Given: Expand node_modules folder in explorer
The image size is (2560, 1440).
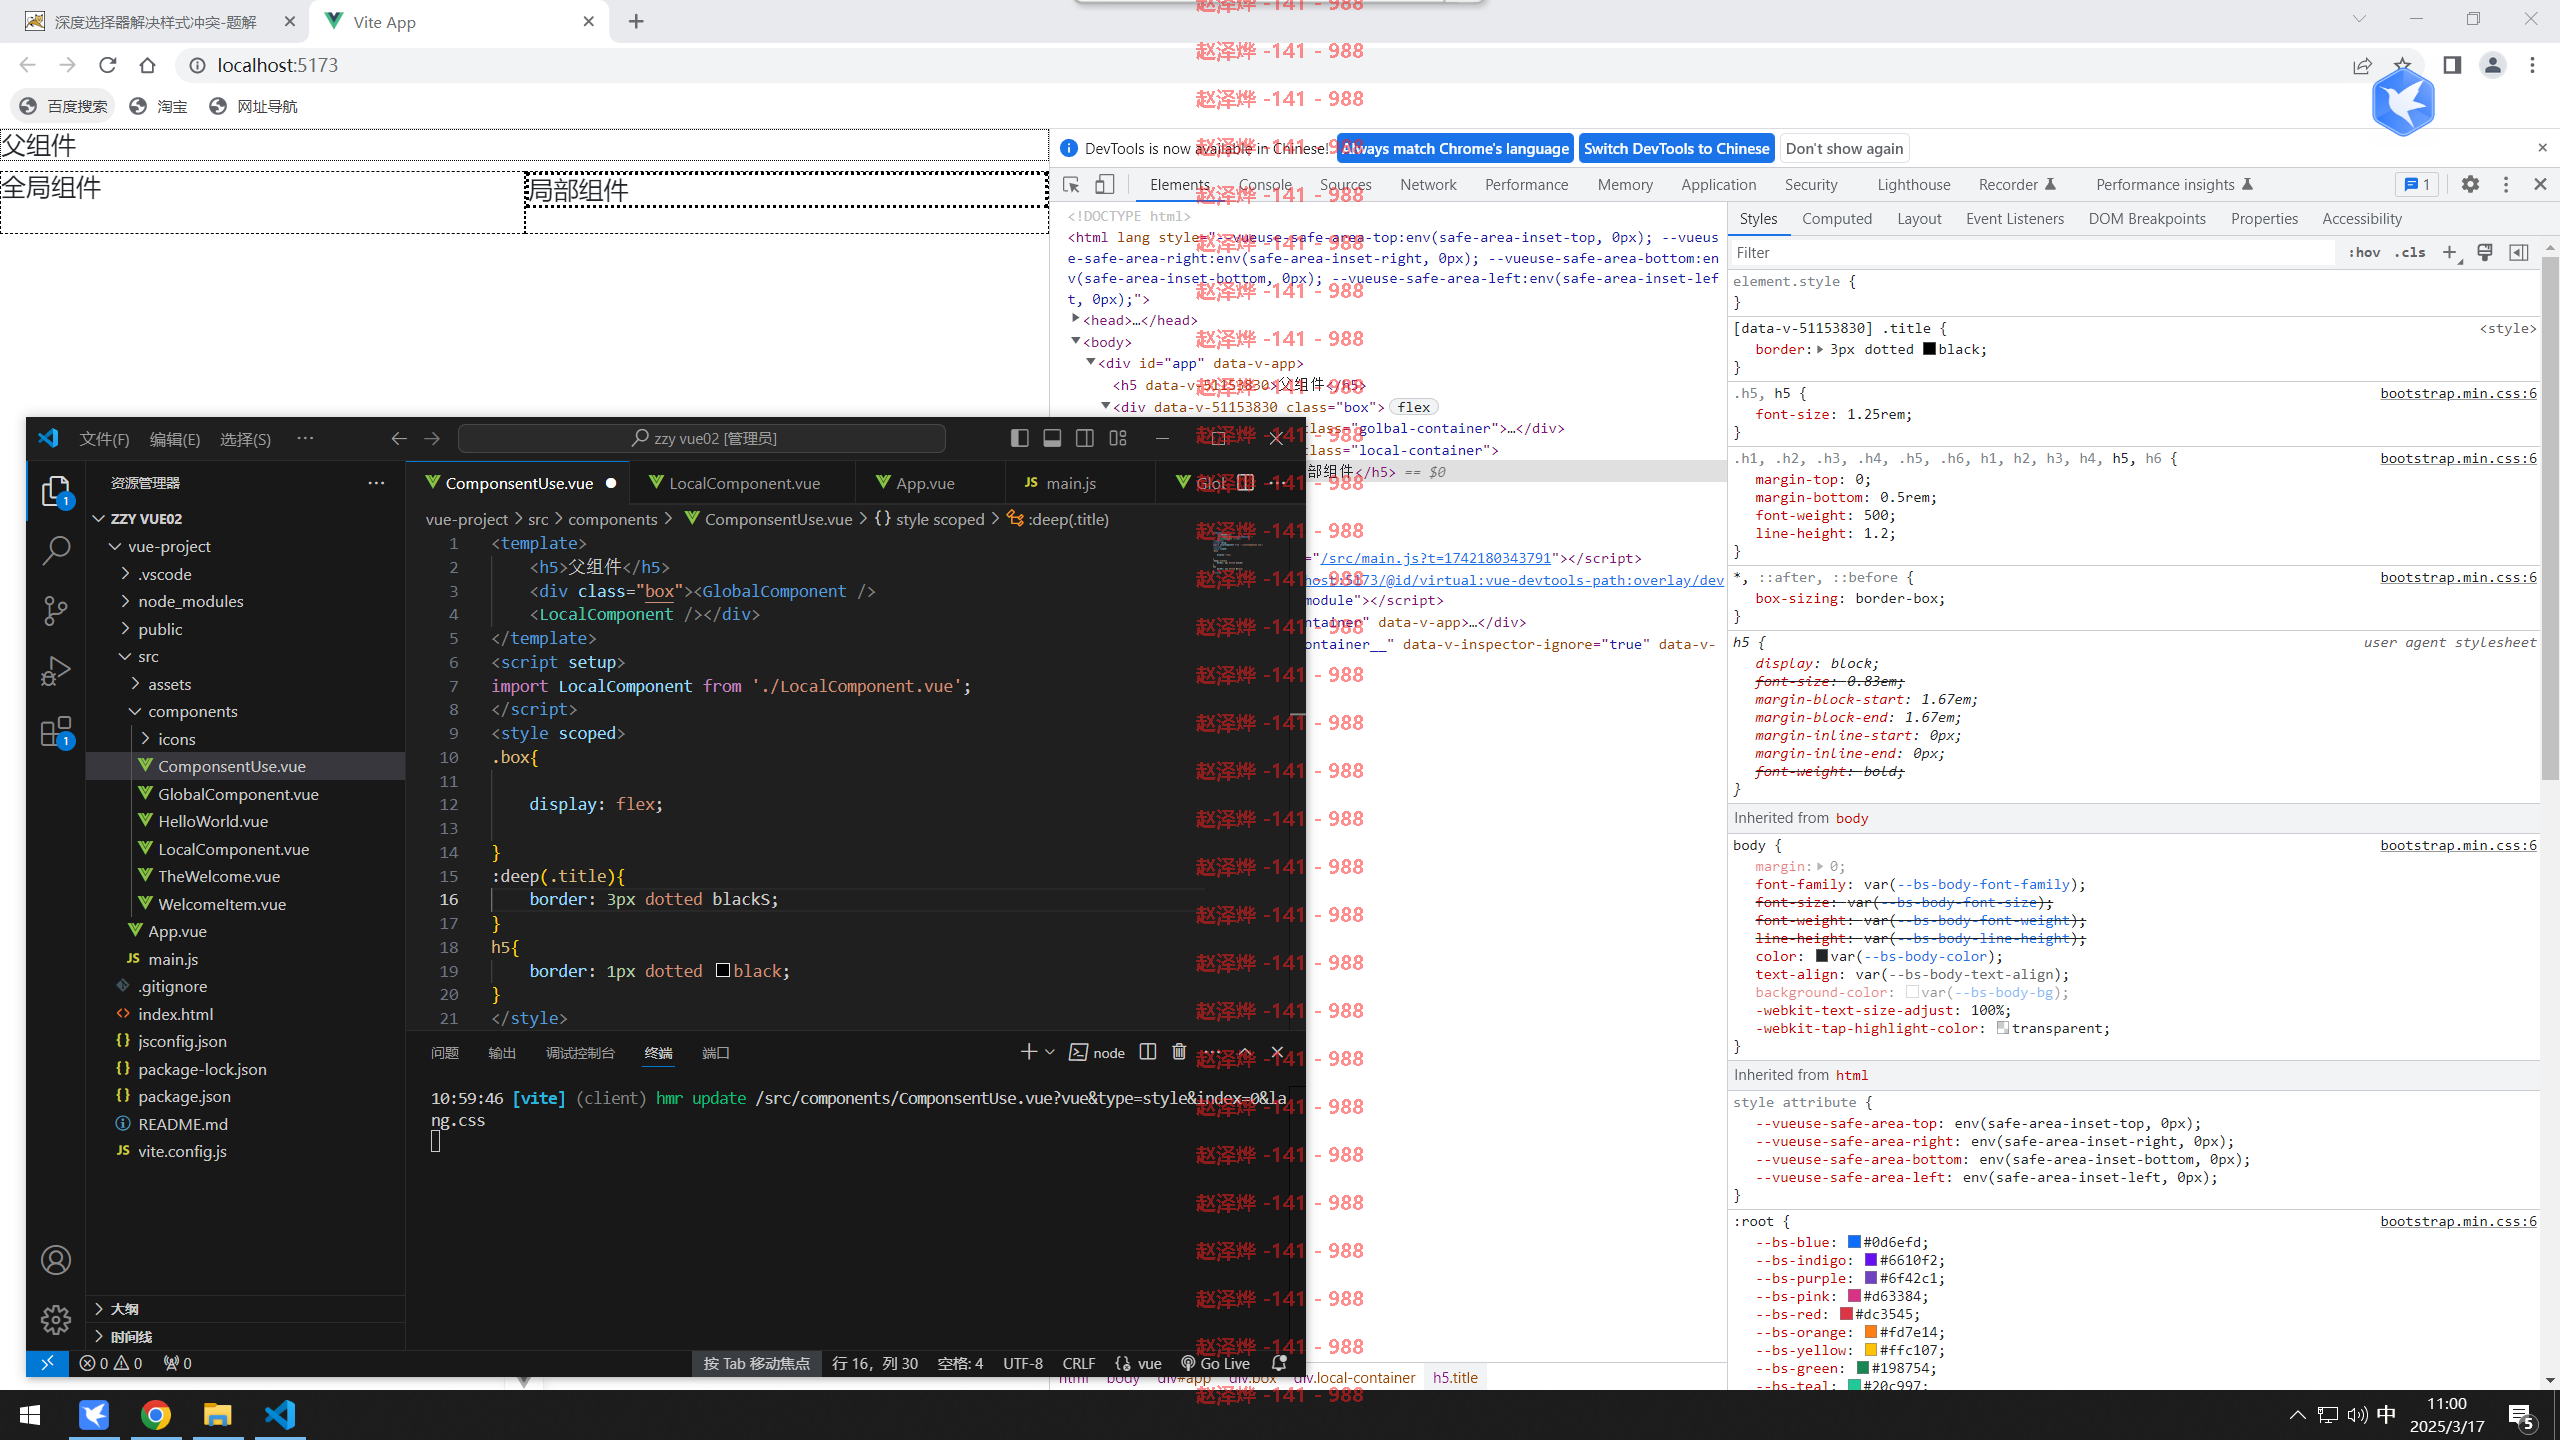Looking at the screenshot, I should (191, 601).
